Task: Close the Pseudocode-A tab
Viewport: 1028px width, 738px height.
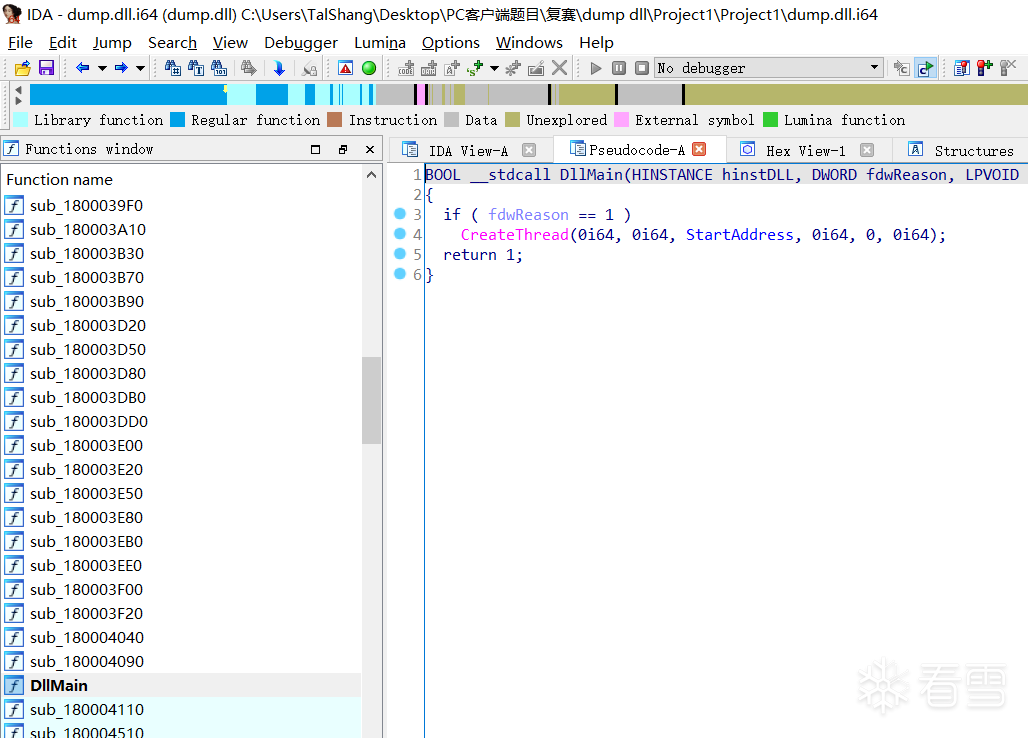Action: pos(700,149)
